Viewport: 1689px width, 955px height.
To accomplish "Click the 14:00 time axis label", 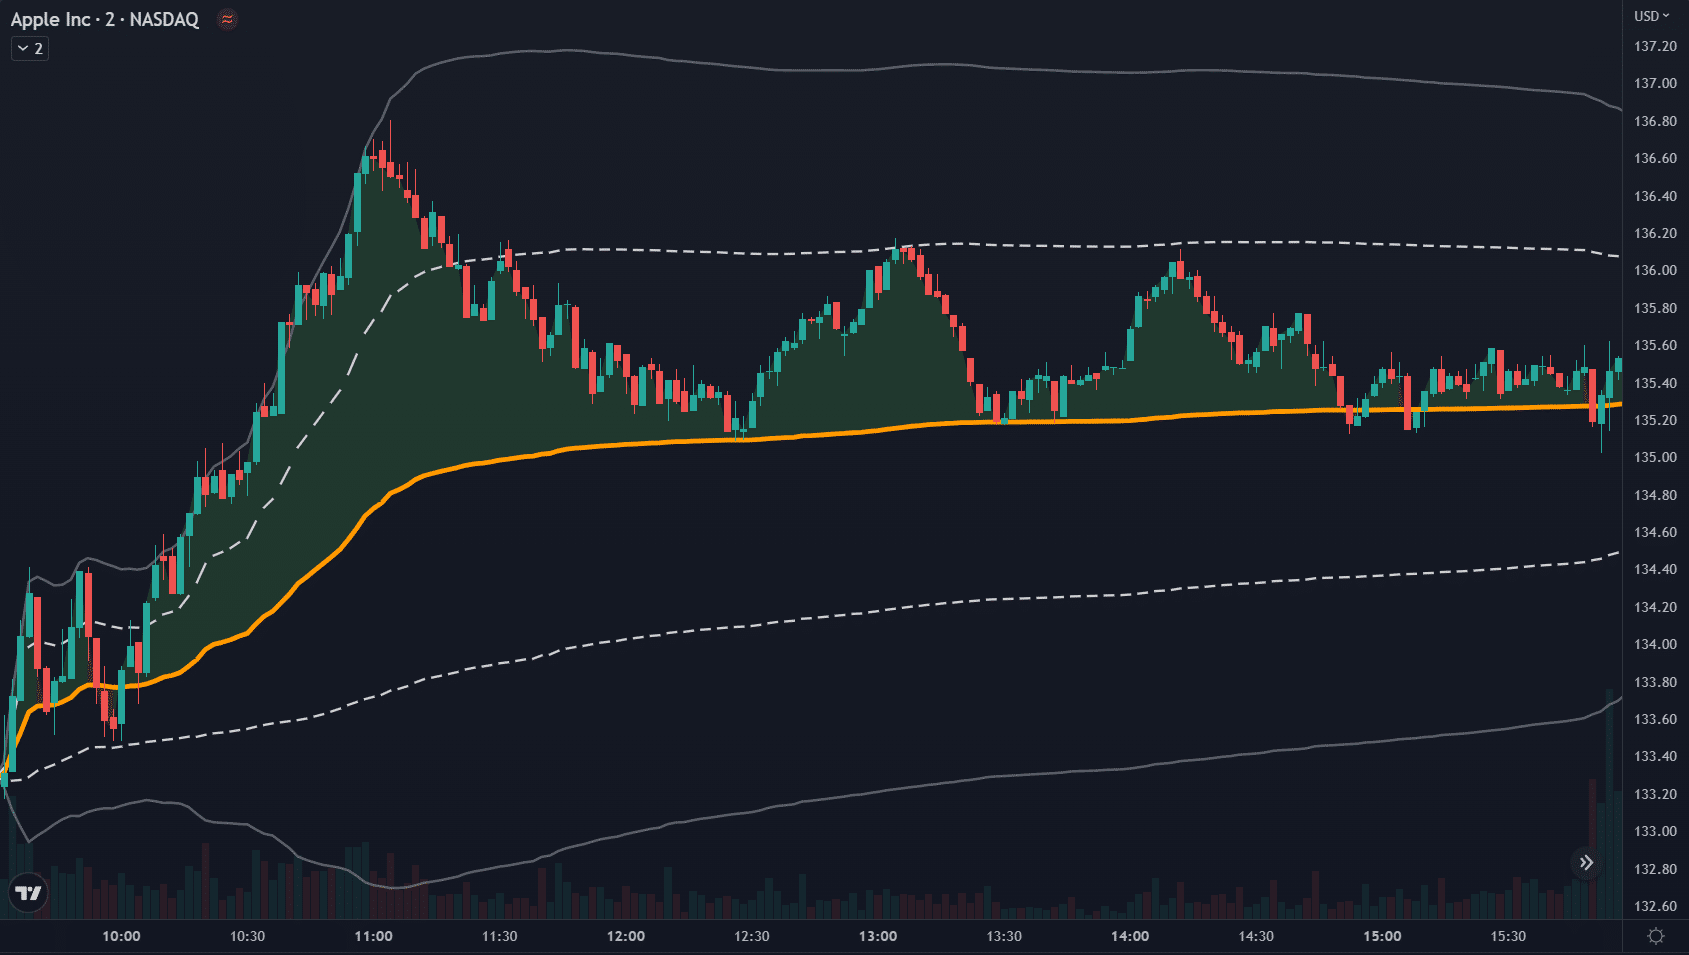I will pyautogui.click(x=1130, y=936).
